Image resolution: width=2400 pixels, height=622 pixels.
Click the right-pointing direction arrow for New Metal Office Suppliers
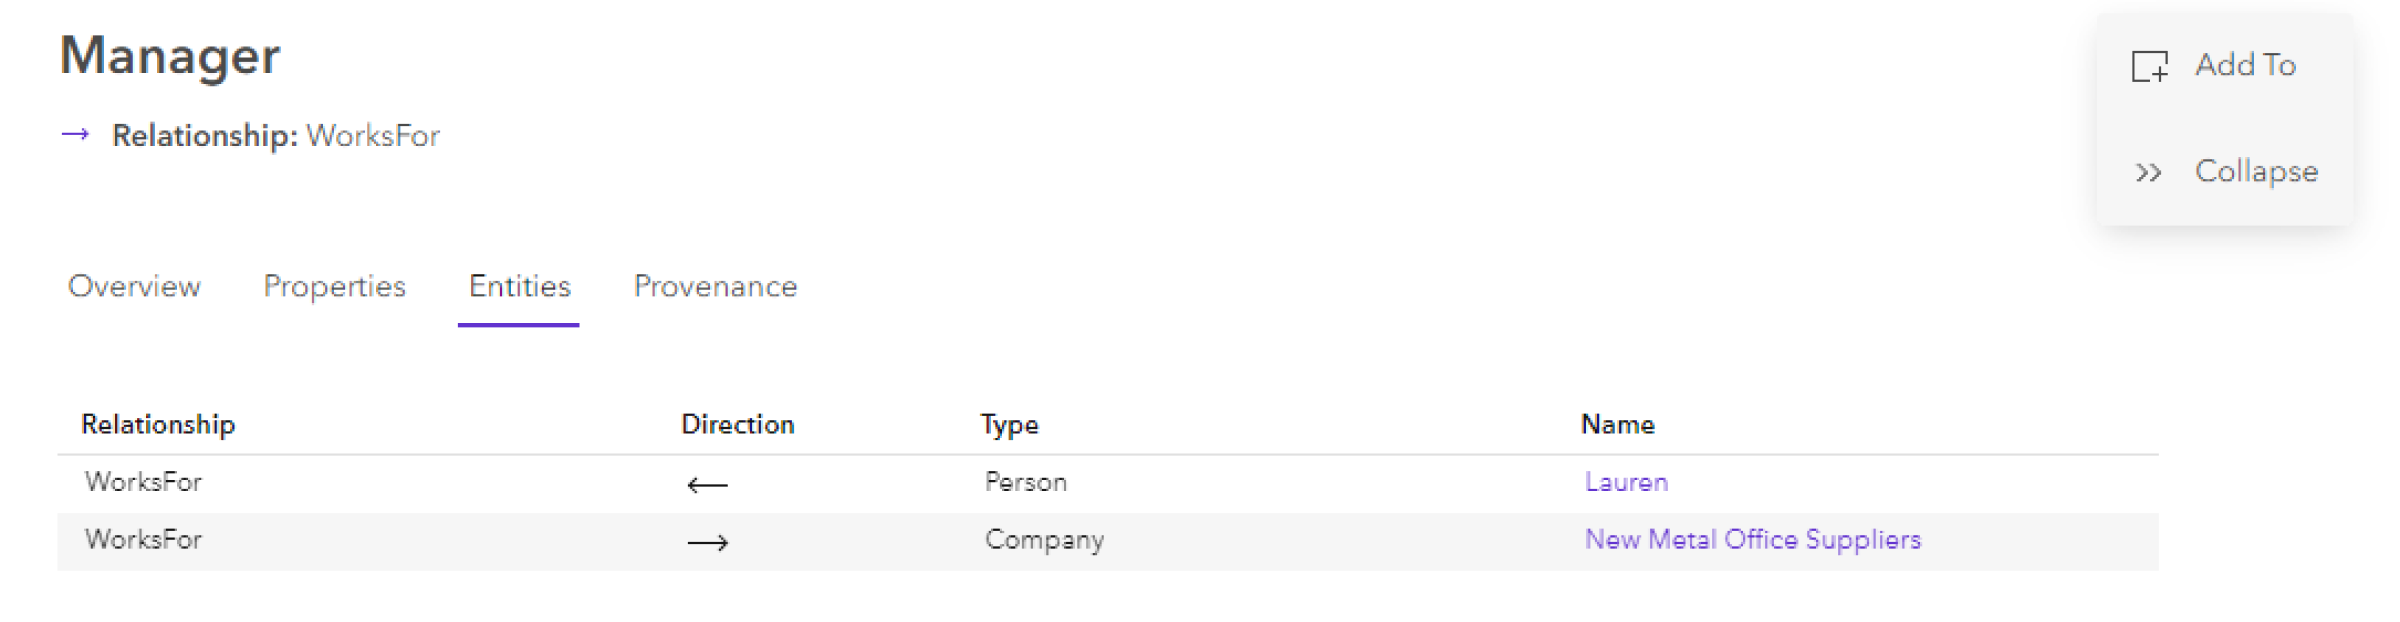(x=709, y=541)
